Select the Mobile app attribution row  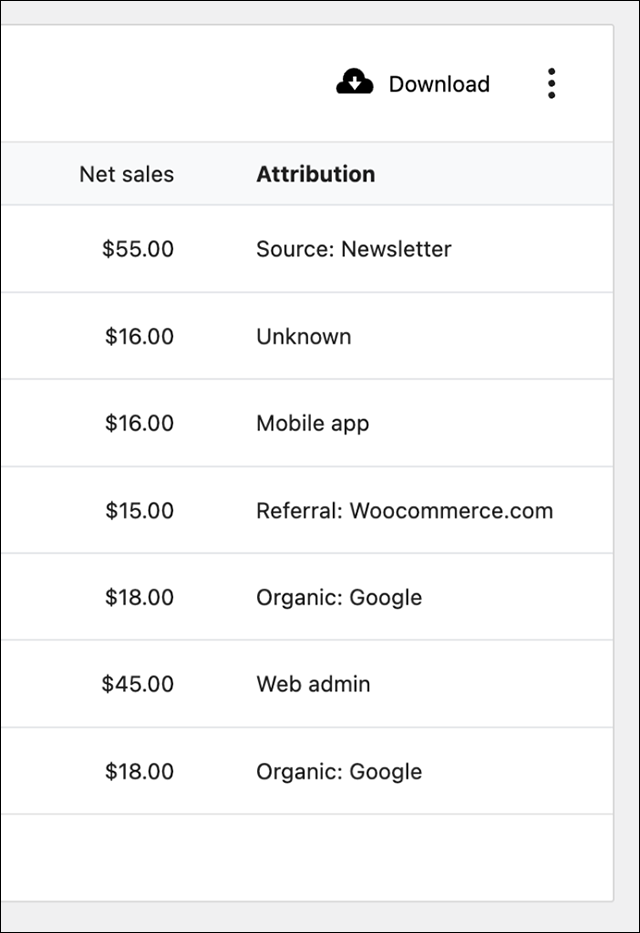tap(311, 422)
